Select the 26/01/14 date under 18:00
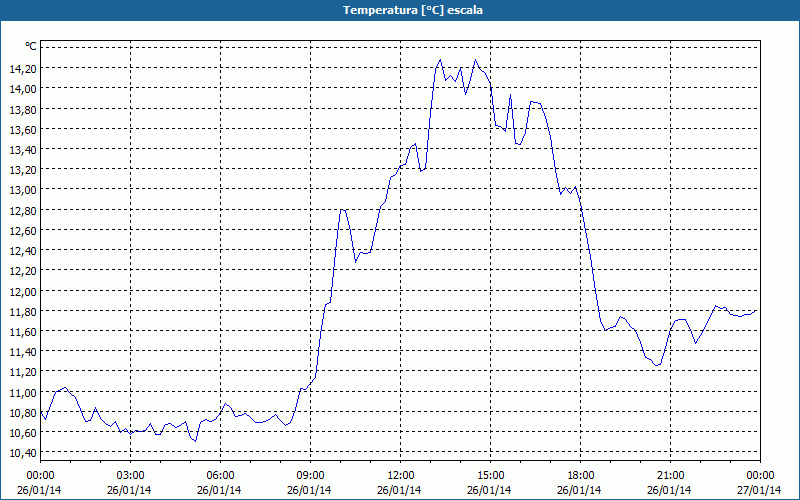The image size is (800, 500). click(580, 490)
